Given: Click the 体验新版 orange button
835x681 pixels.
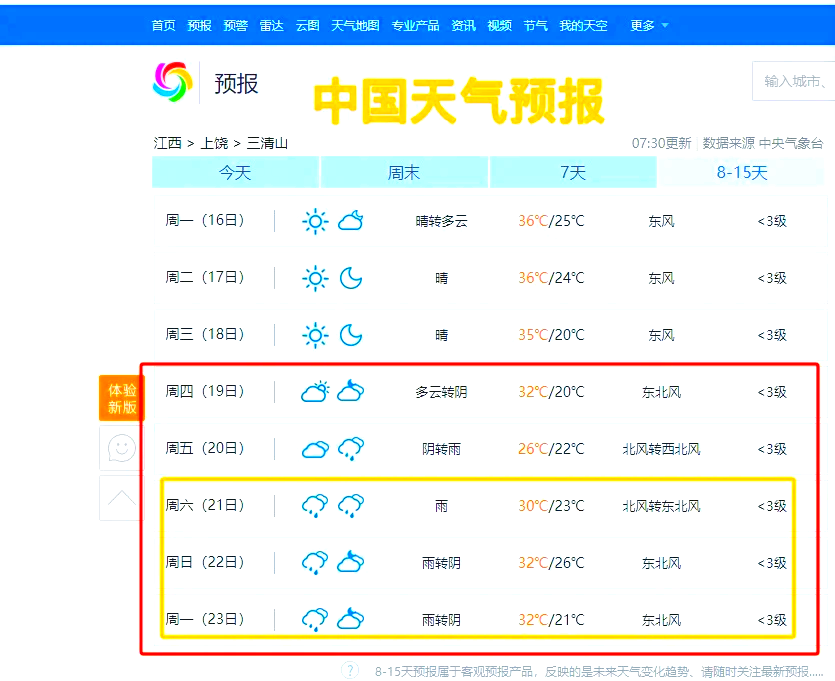Looking at the screenshot, I should (121, 398).
